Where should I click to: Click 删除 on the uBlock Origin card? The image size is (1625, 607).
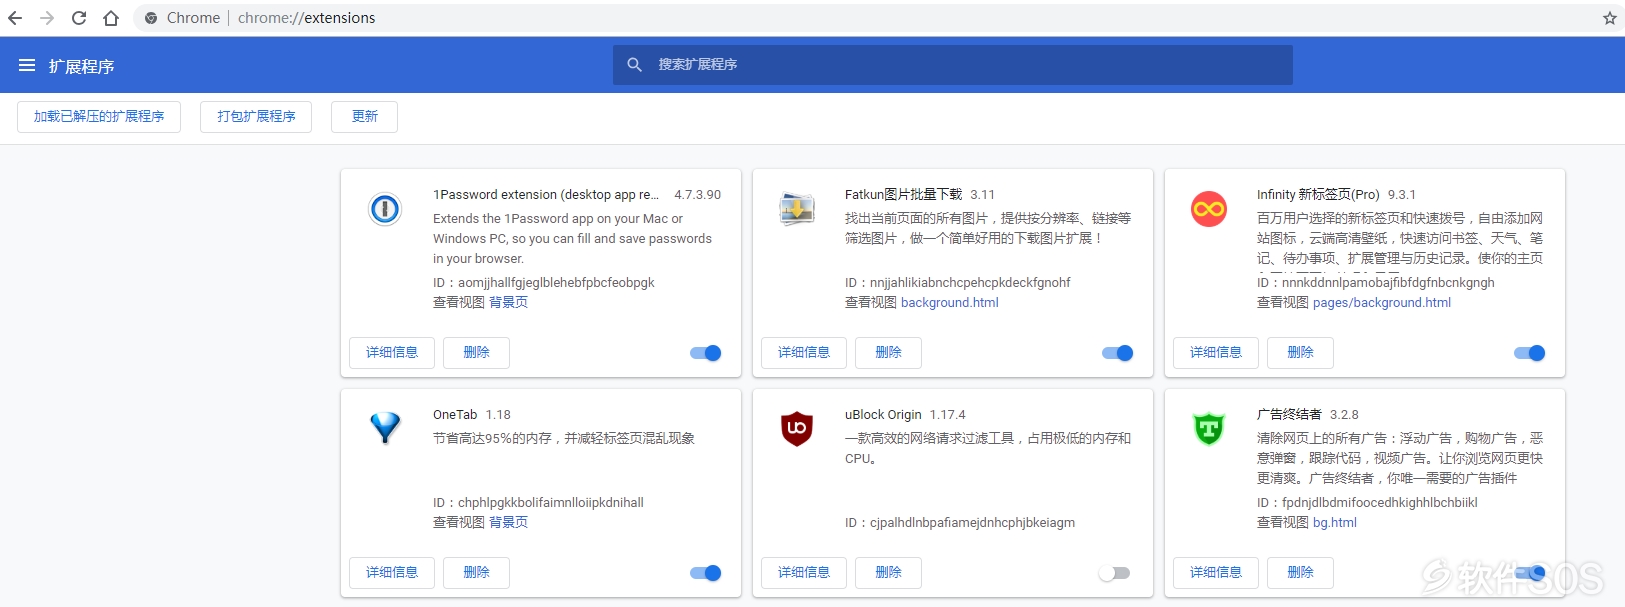[889, 573]
